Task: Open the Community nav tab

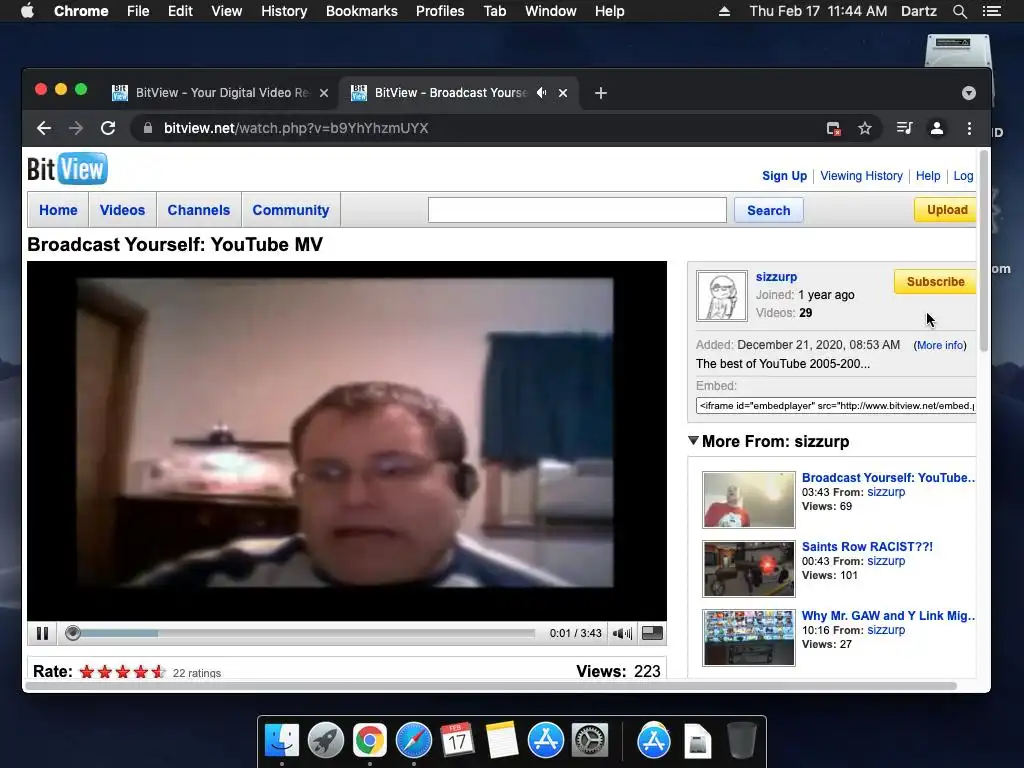Action: pyautogui.click(x=291, y=210)
